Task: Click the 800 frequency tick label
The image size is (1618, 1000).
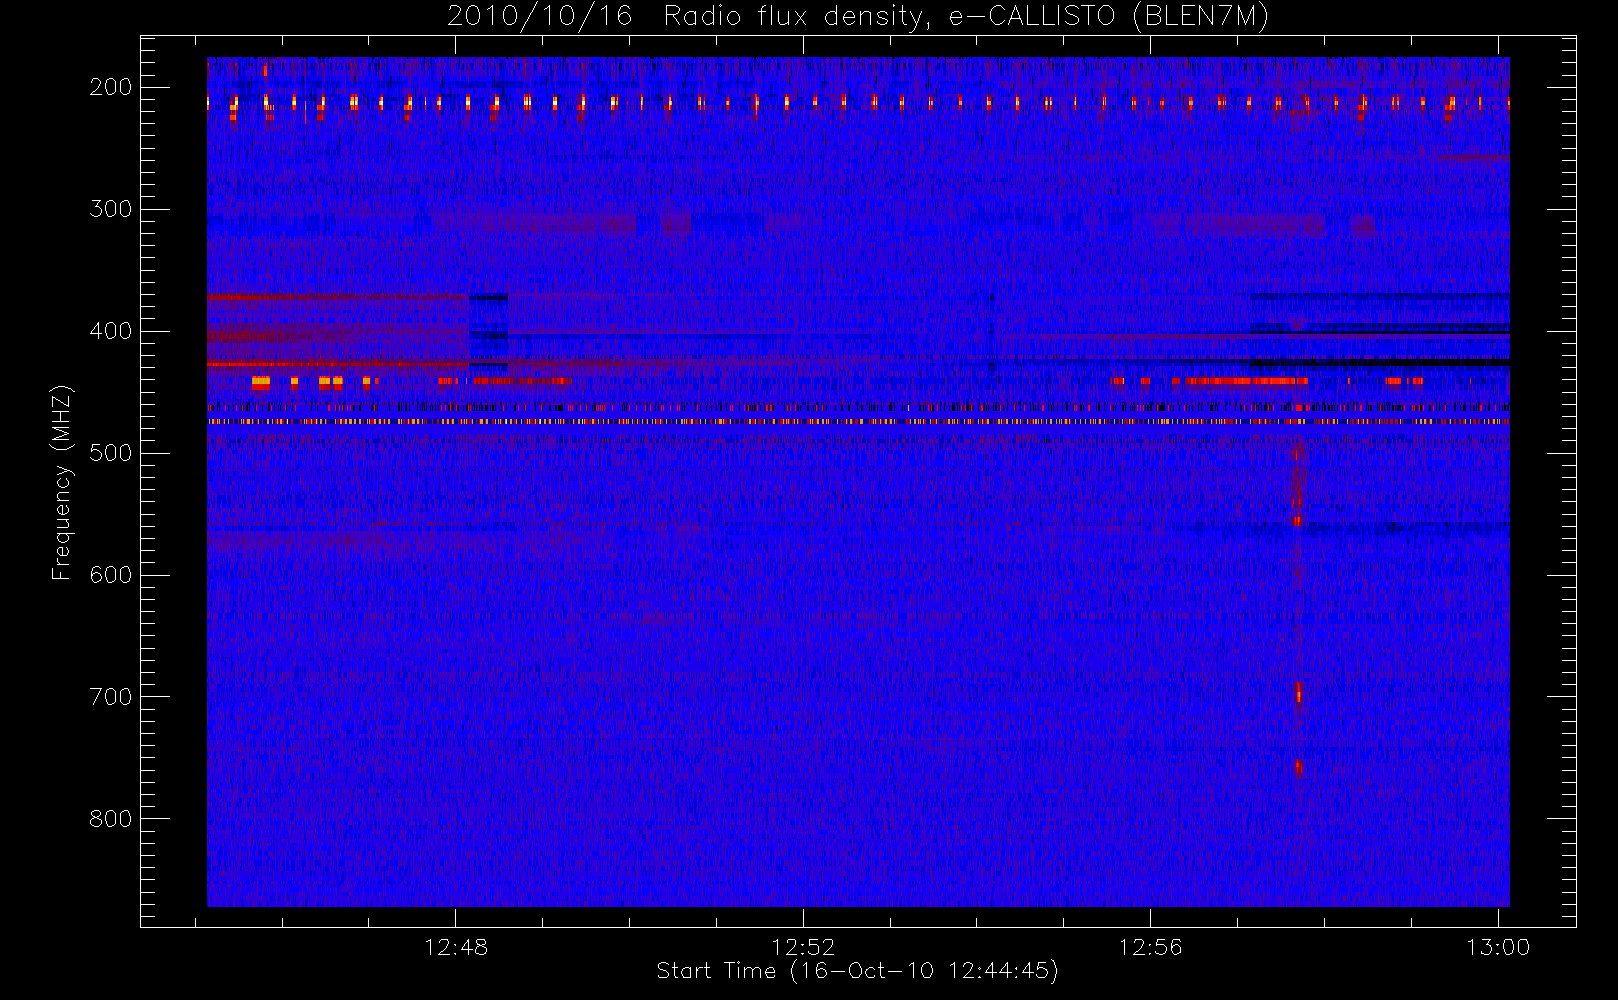Action: pyautogui.click(x=111, y=819)
